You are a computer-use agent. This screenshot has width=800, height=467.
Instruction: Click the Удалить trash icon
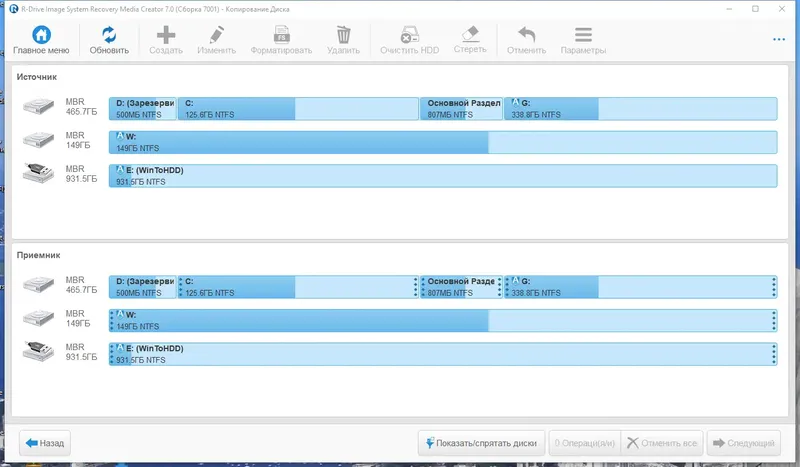click(343, 35)
